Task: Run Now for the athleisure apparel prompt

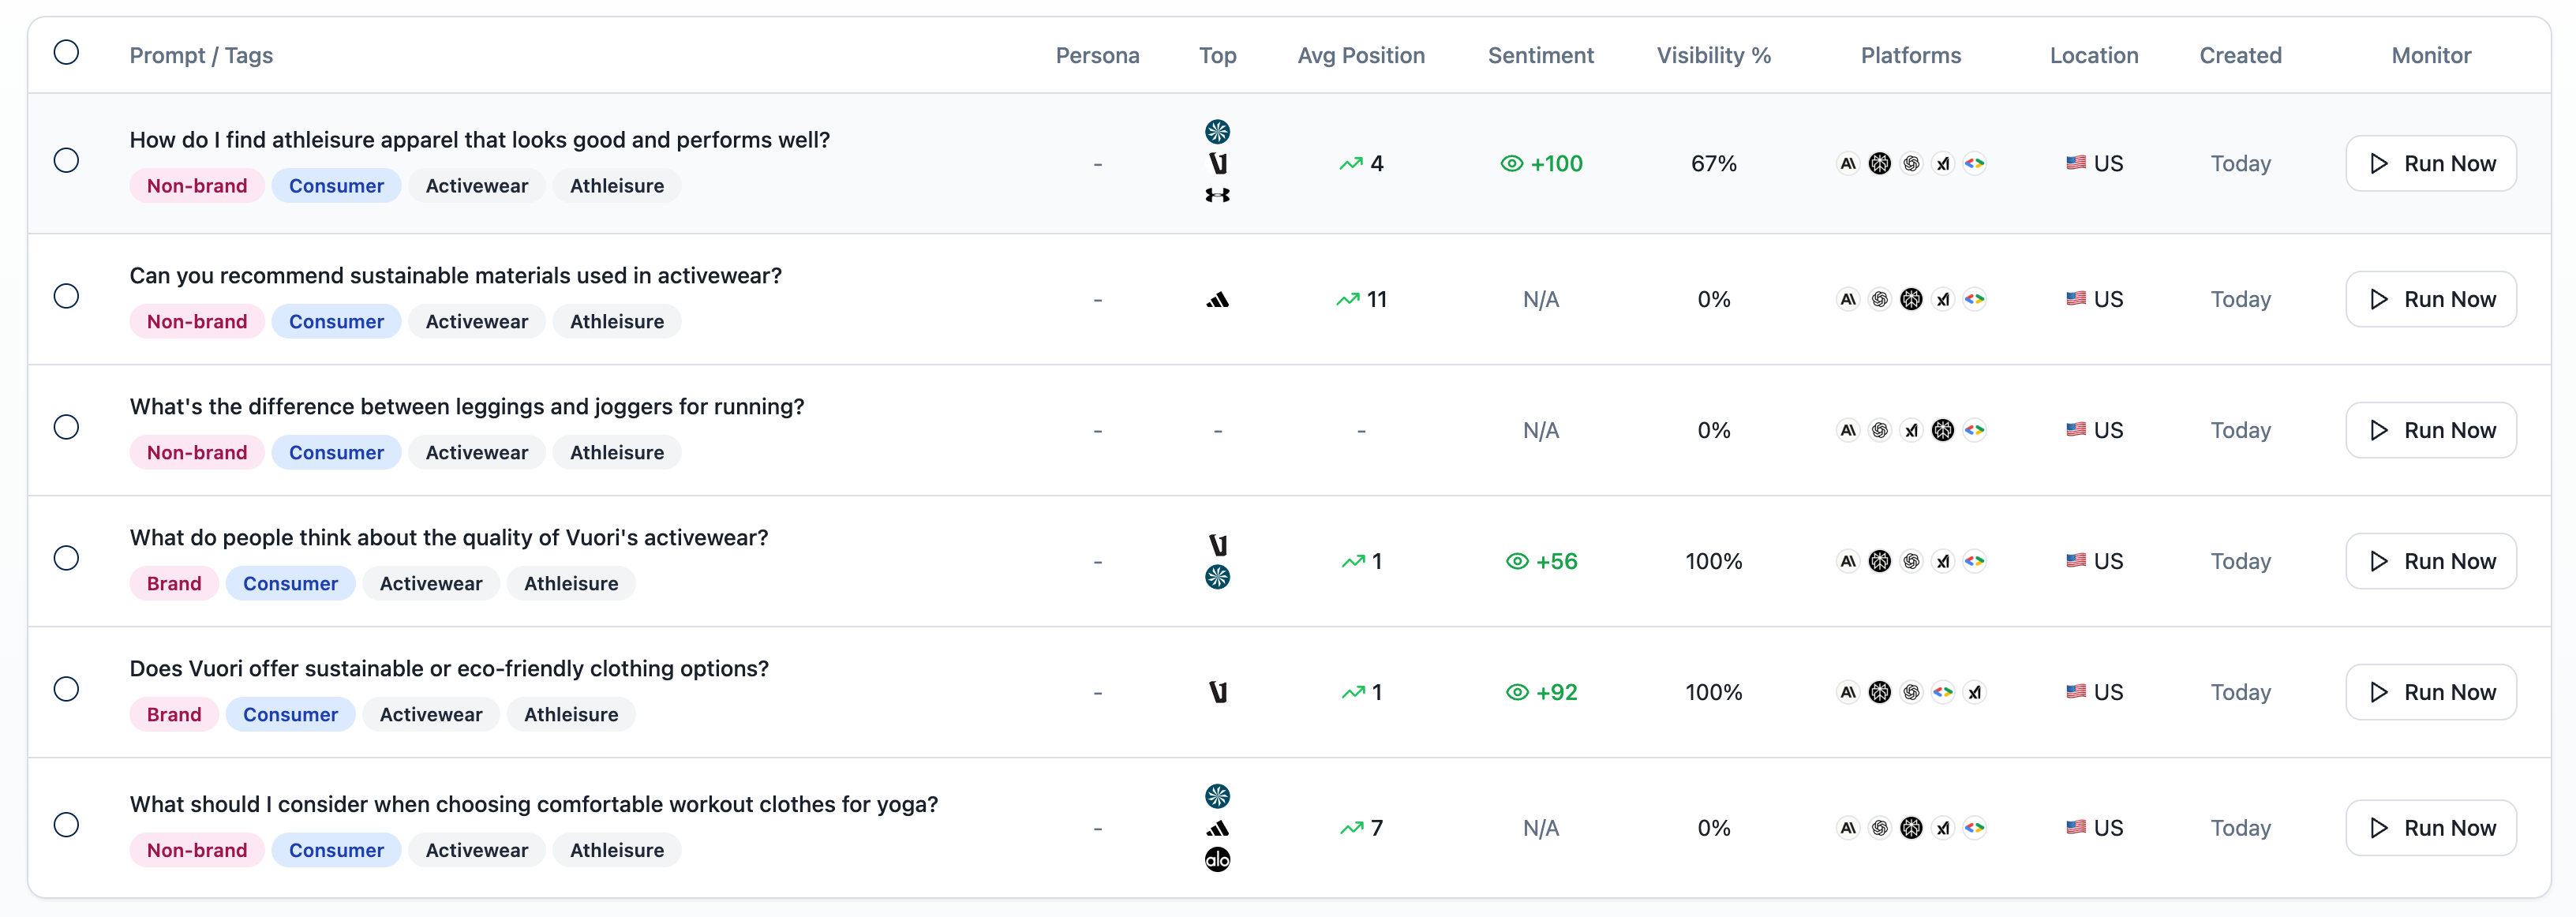Action: pos(2430,163)
